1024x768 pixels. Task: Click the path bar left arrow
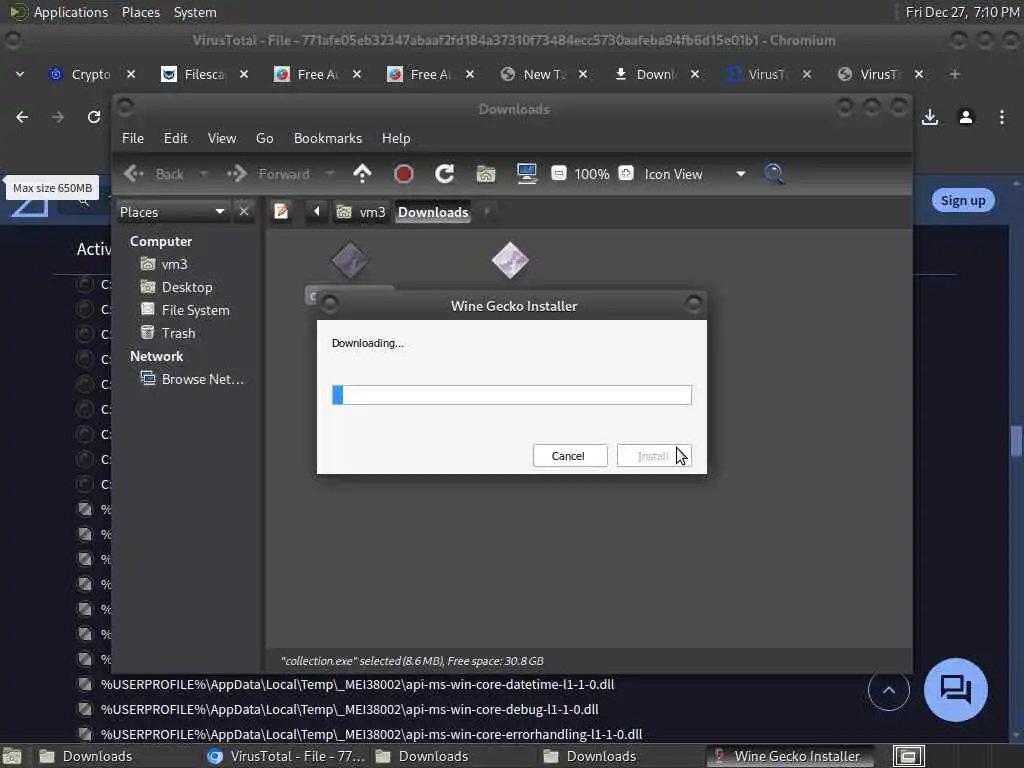pos(317,212)
